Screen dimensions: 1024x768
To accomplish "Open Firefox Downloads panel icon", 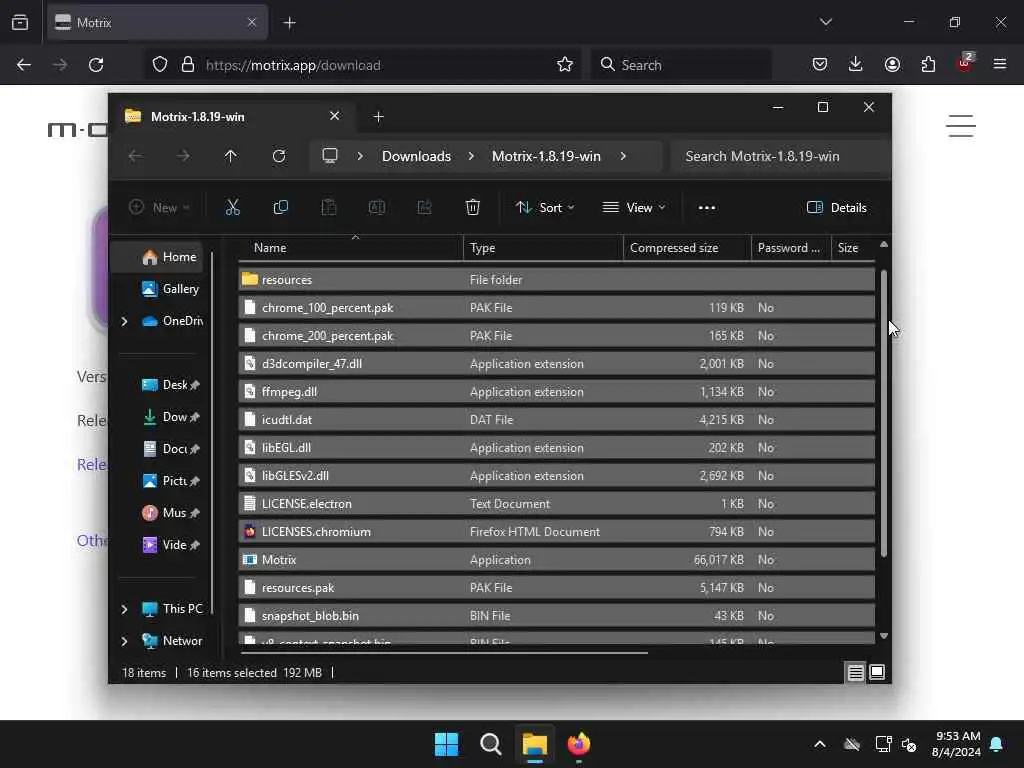I will click(856, 64).
